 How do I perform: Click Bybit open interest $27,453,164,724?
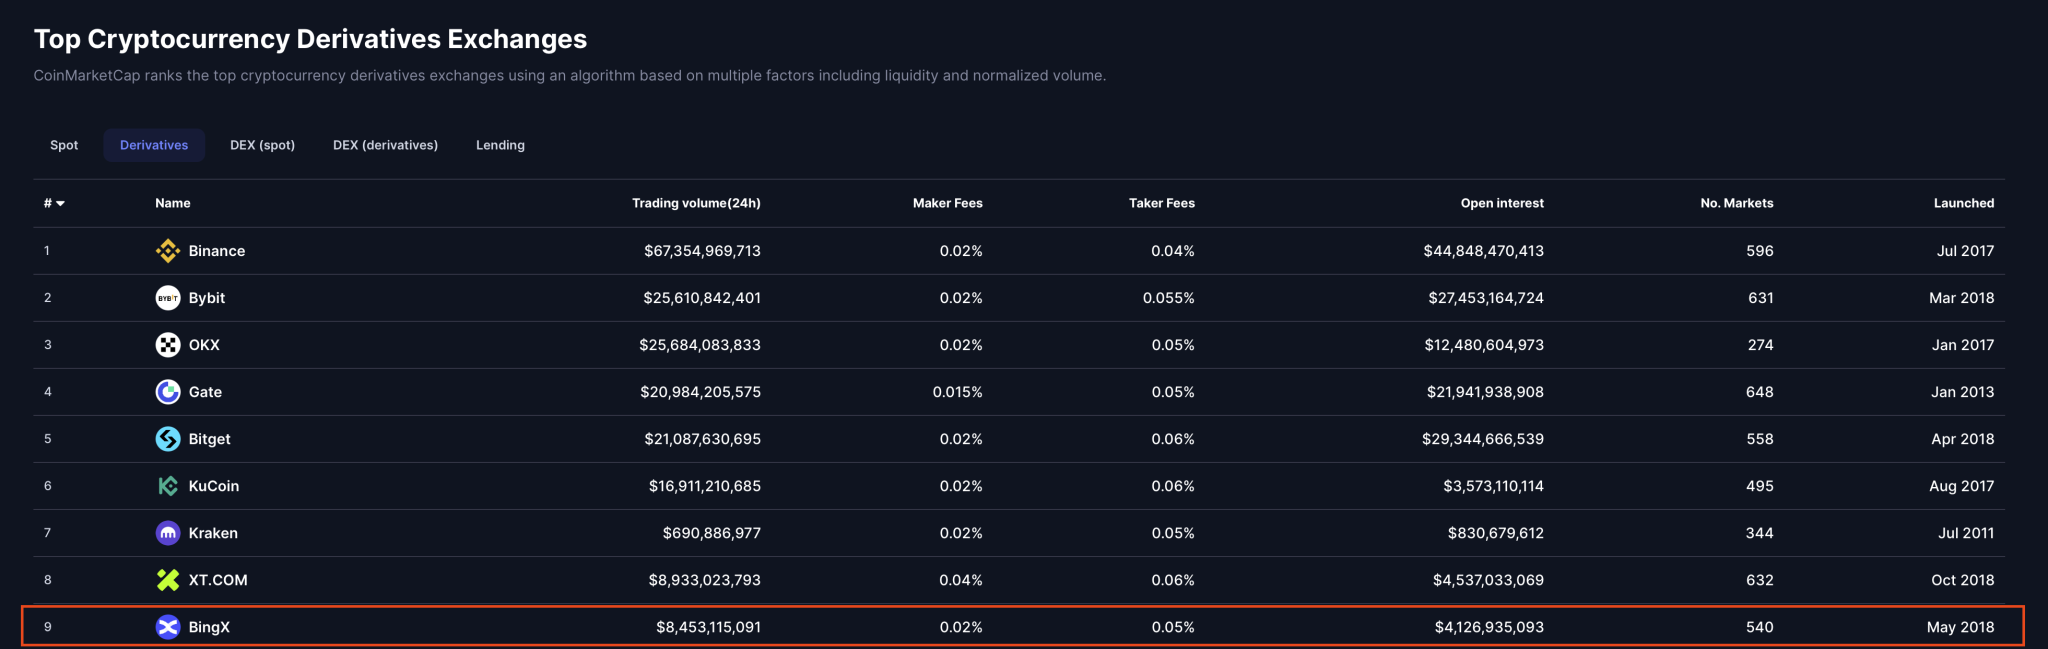point(1486,298)
